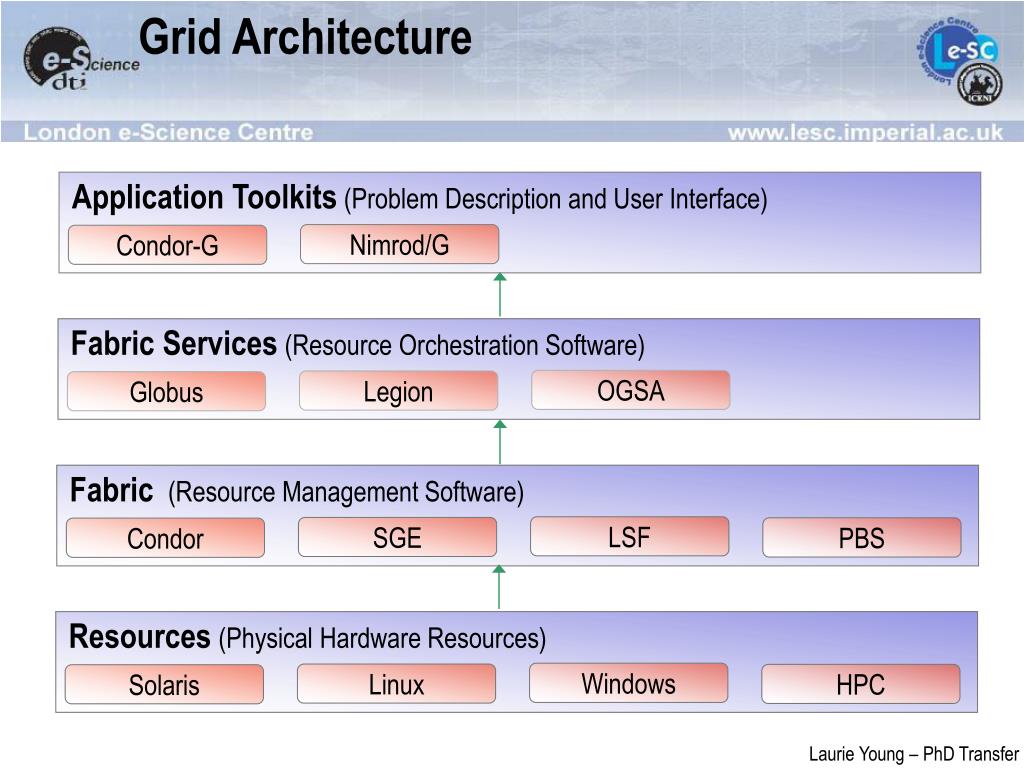
Task: Click '(Resource Orchestration Software)' text
Action: tap(465, 345)
